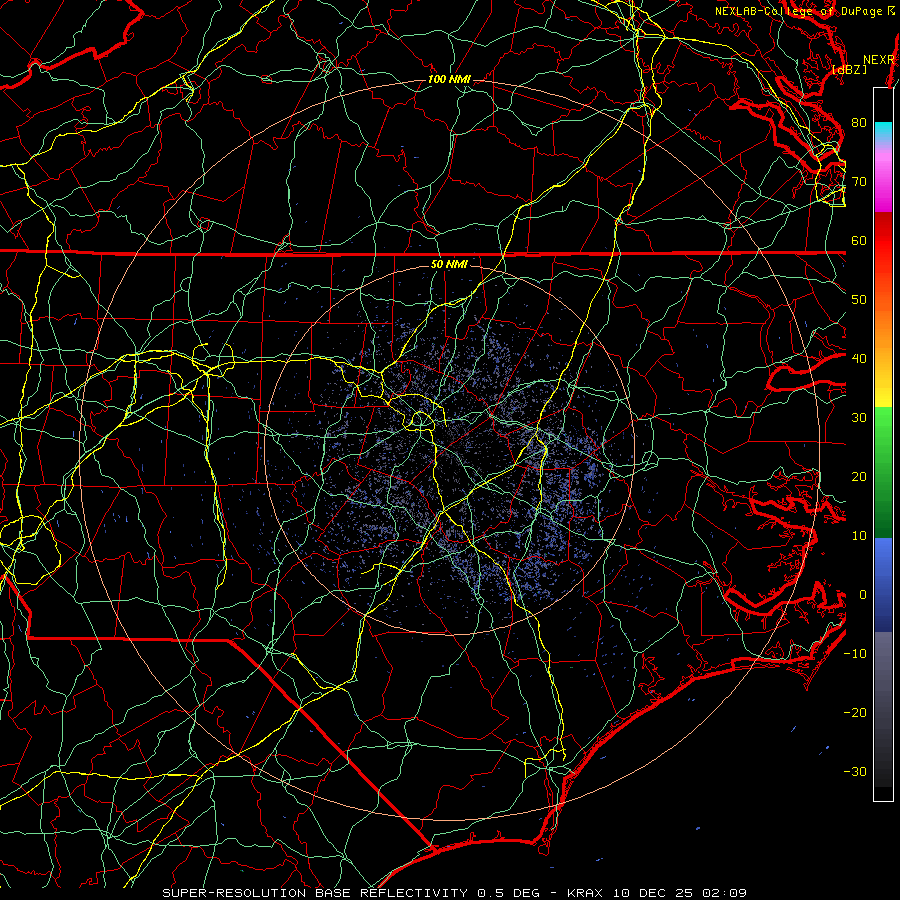The height and width of the screenshot is (900, 900).
Task: Click the 80 dBZ scale value
Action: coord(859,122)
